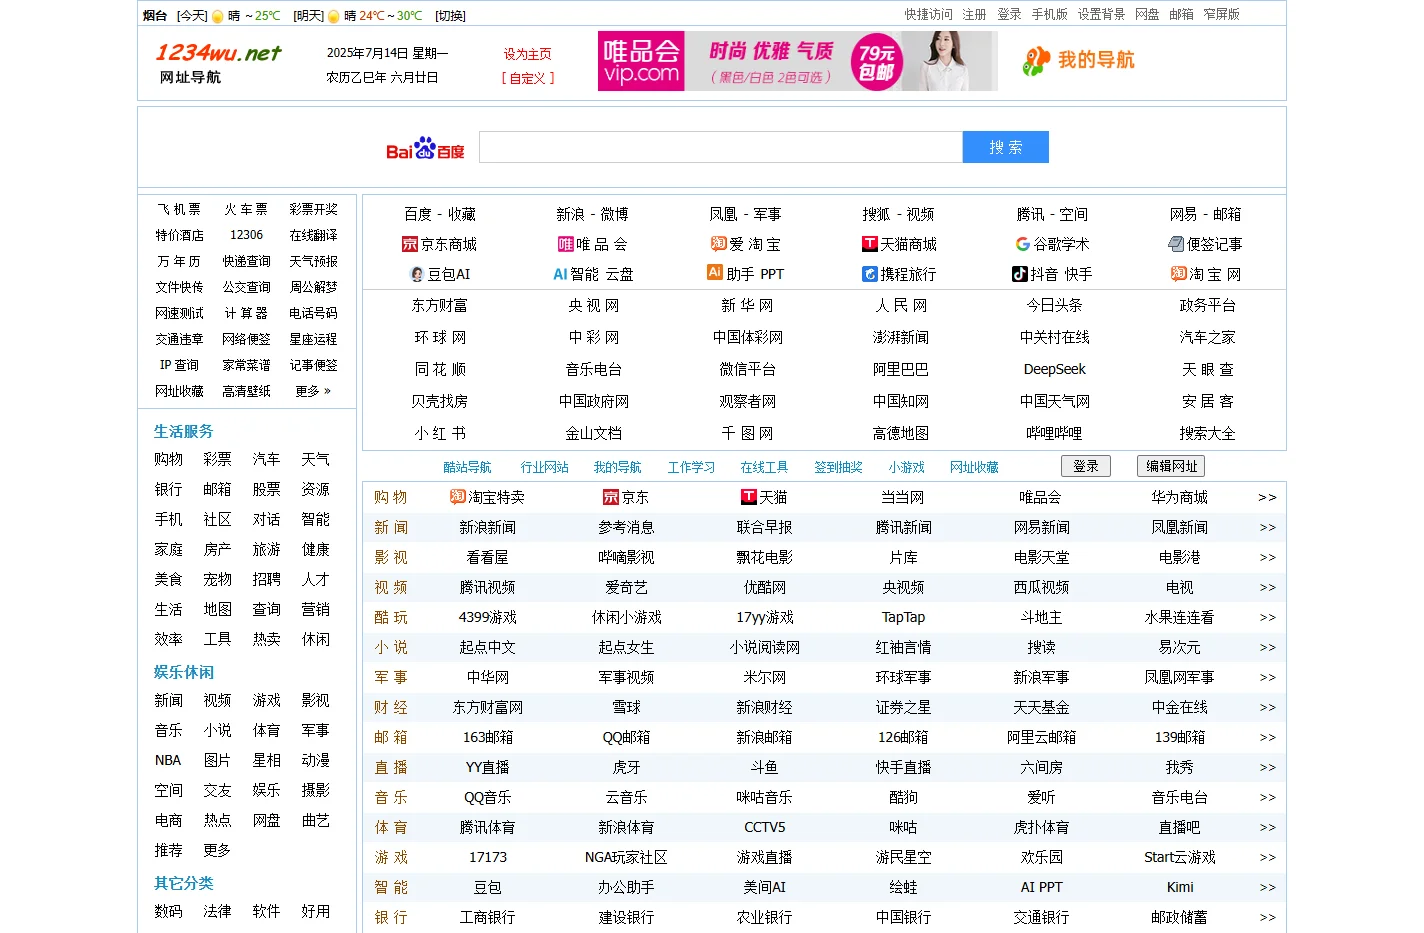
Task: Click the 唯品会 icon in quick links
Action: pyautogui.click(x=566, y=244)
